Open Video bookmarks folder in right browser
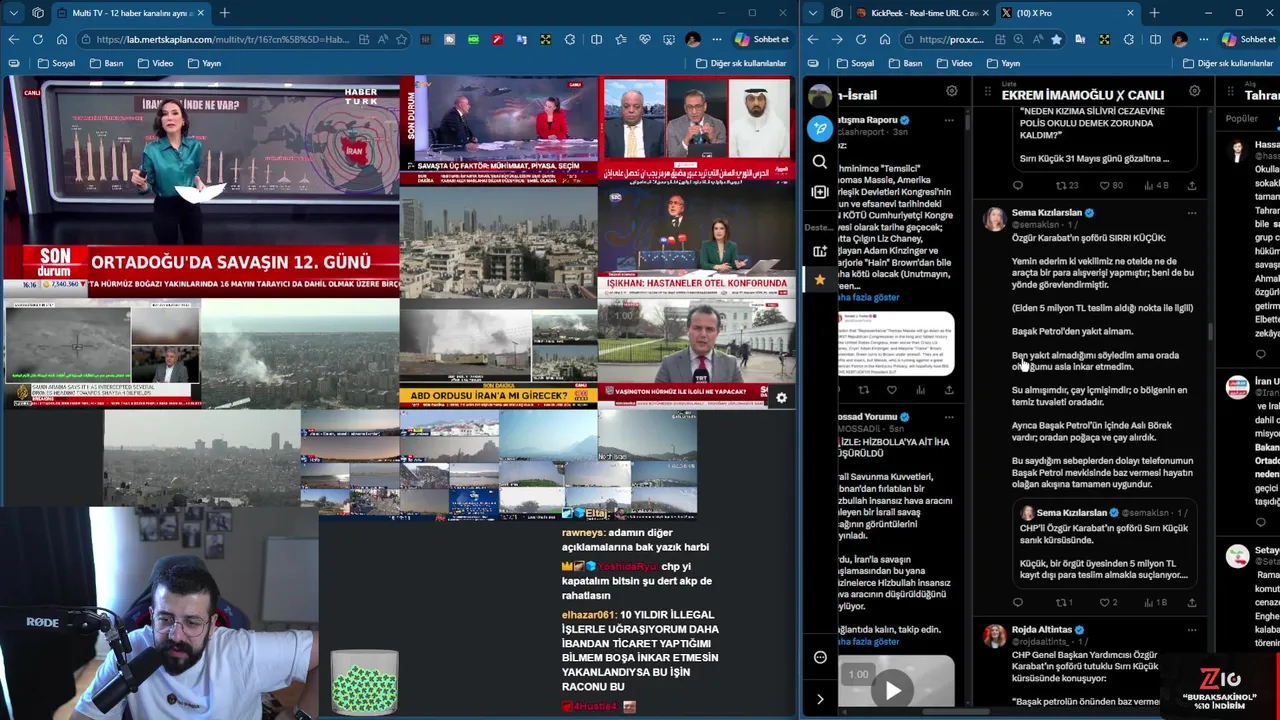1280x720 pixels. pyautogui.click(x=954, y=63)
